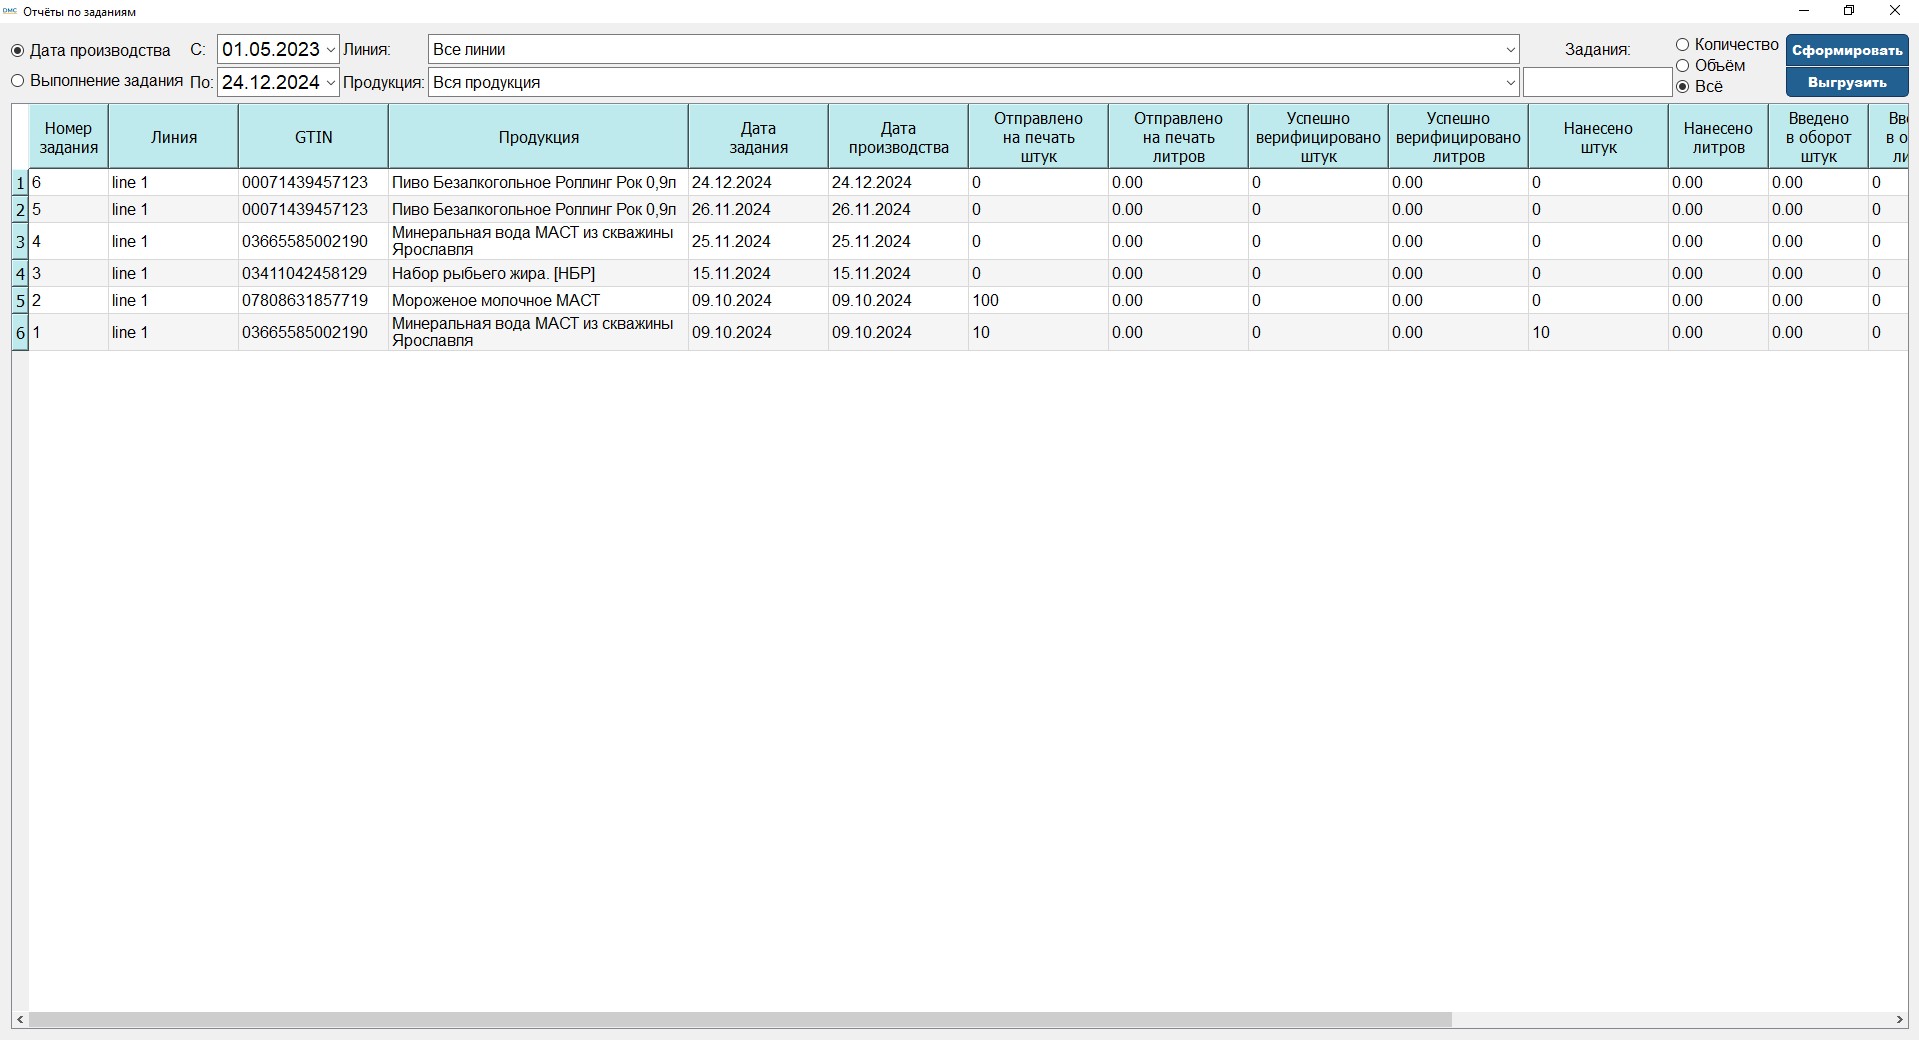This screenshot has width=1919, height=1040.
Task: Click the 'Выгрузить' export button
Action: (x=1847, y=82)
